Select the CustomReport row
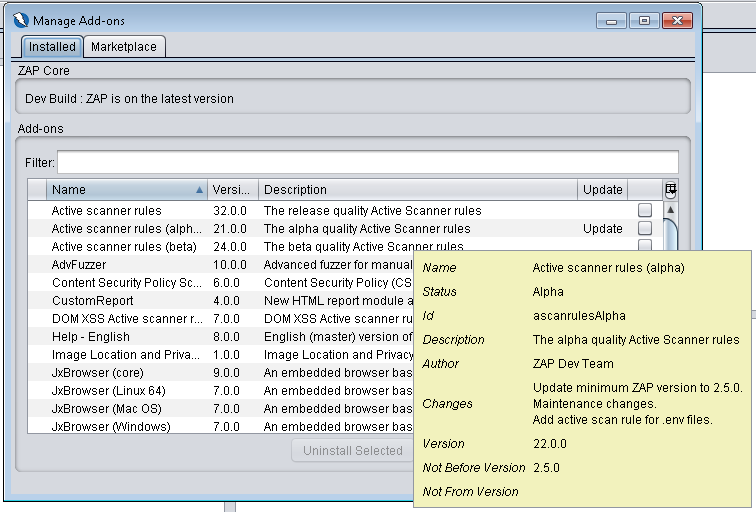This screenshot has height=512, width=756. (220, 301)
